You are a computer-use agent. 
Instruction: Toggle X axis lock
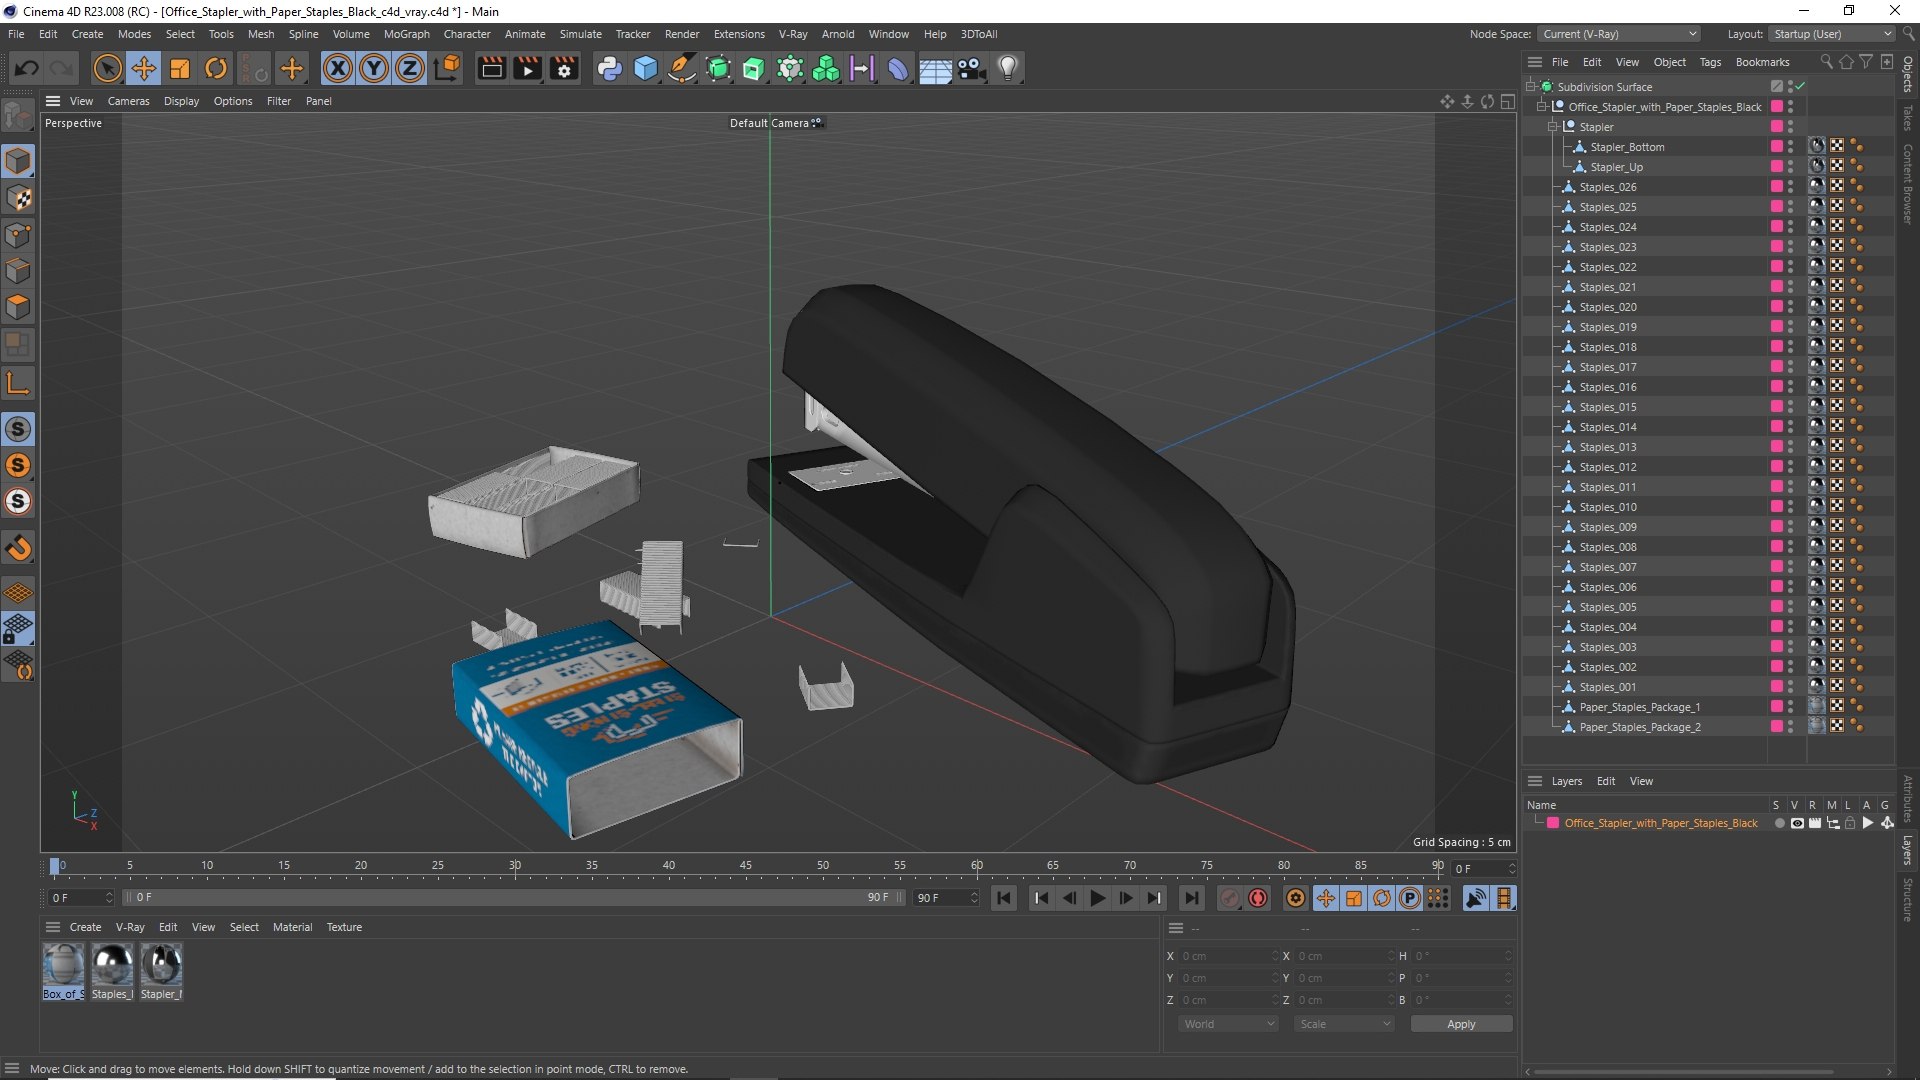point(338,68)
